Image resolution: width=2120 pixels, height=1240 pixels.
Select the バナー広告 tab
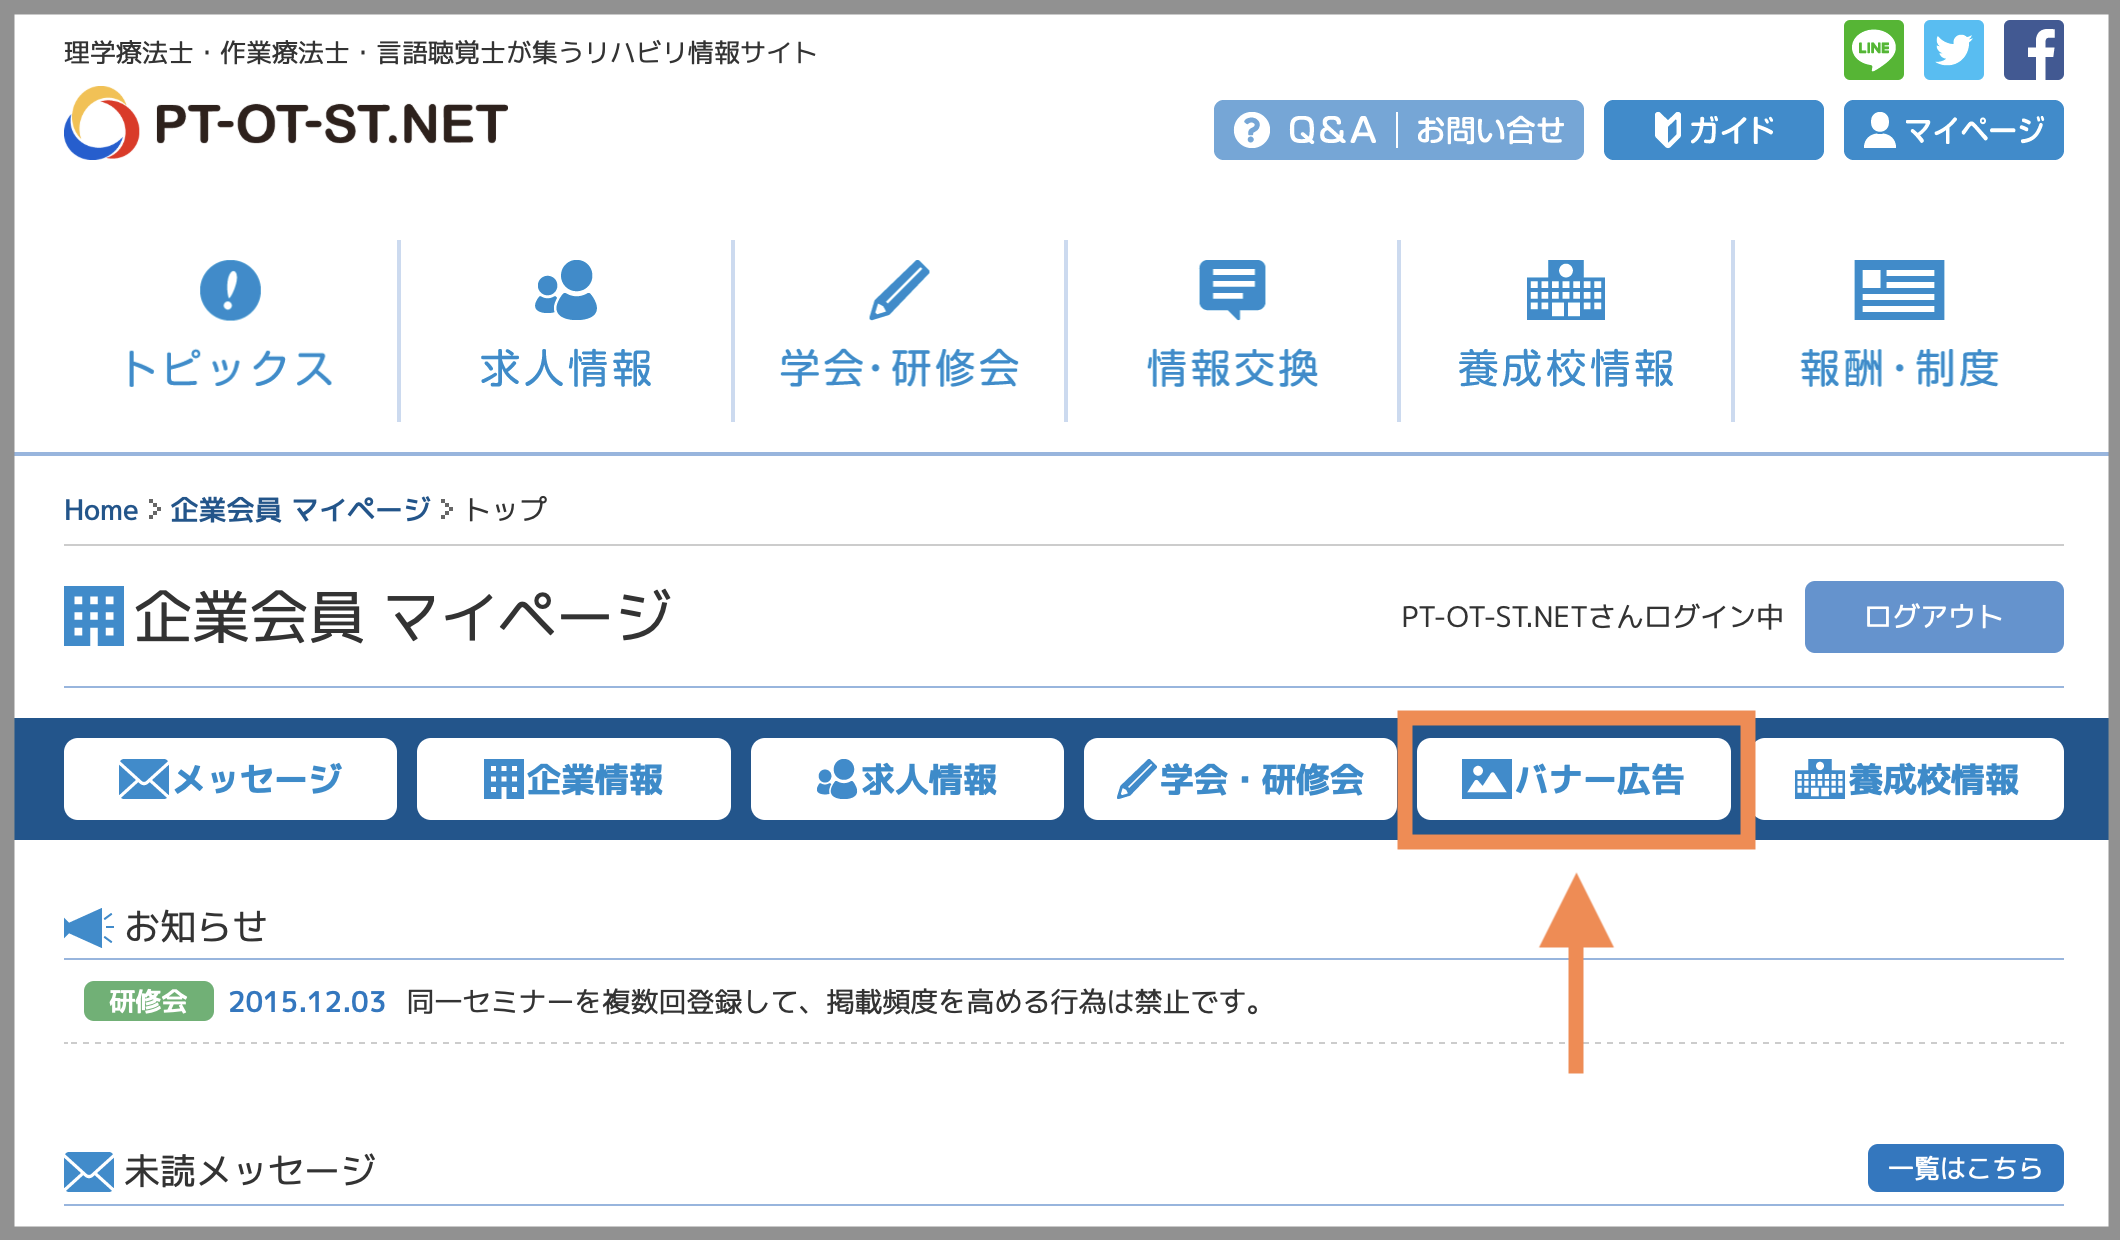[x=1573, y=779]
